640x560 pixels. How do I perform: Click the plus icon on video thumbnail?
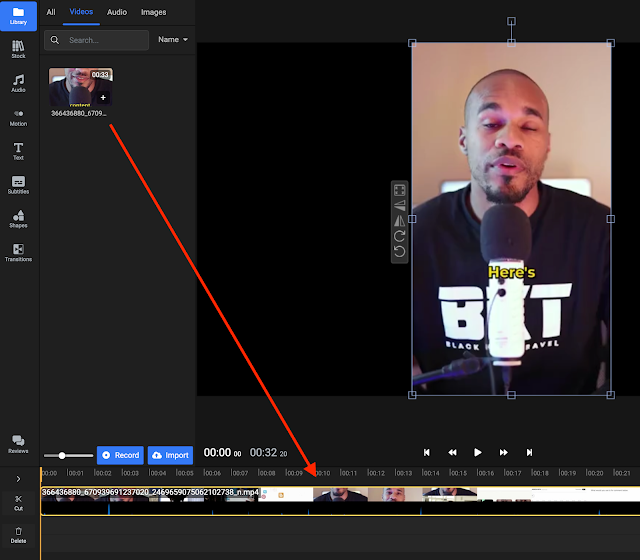pos(103,98)
